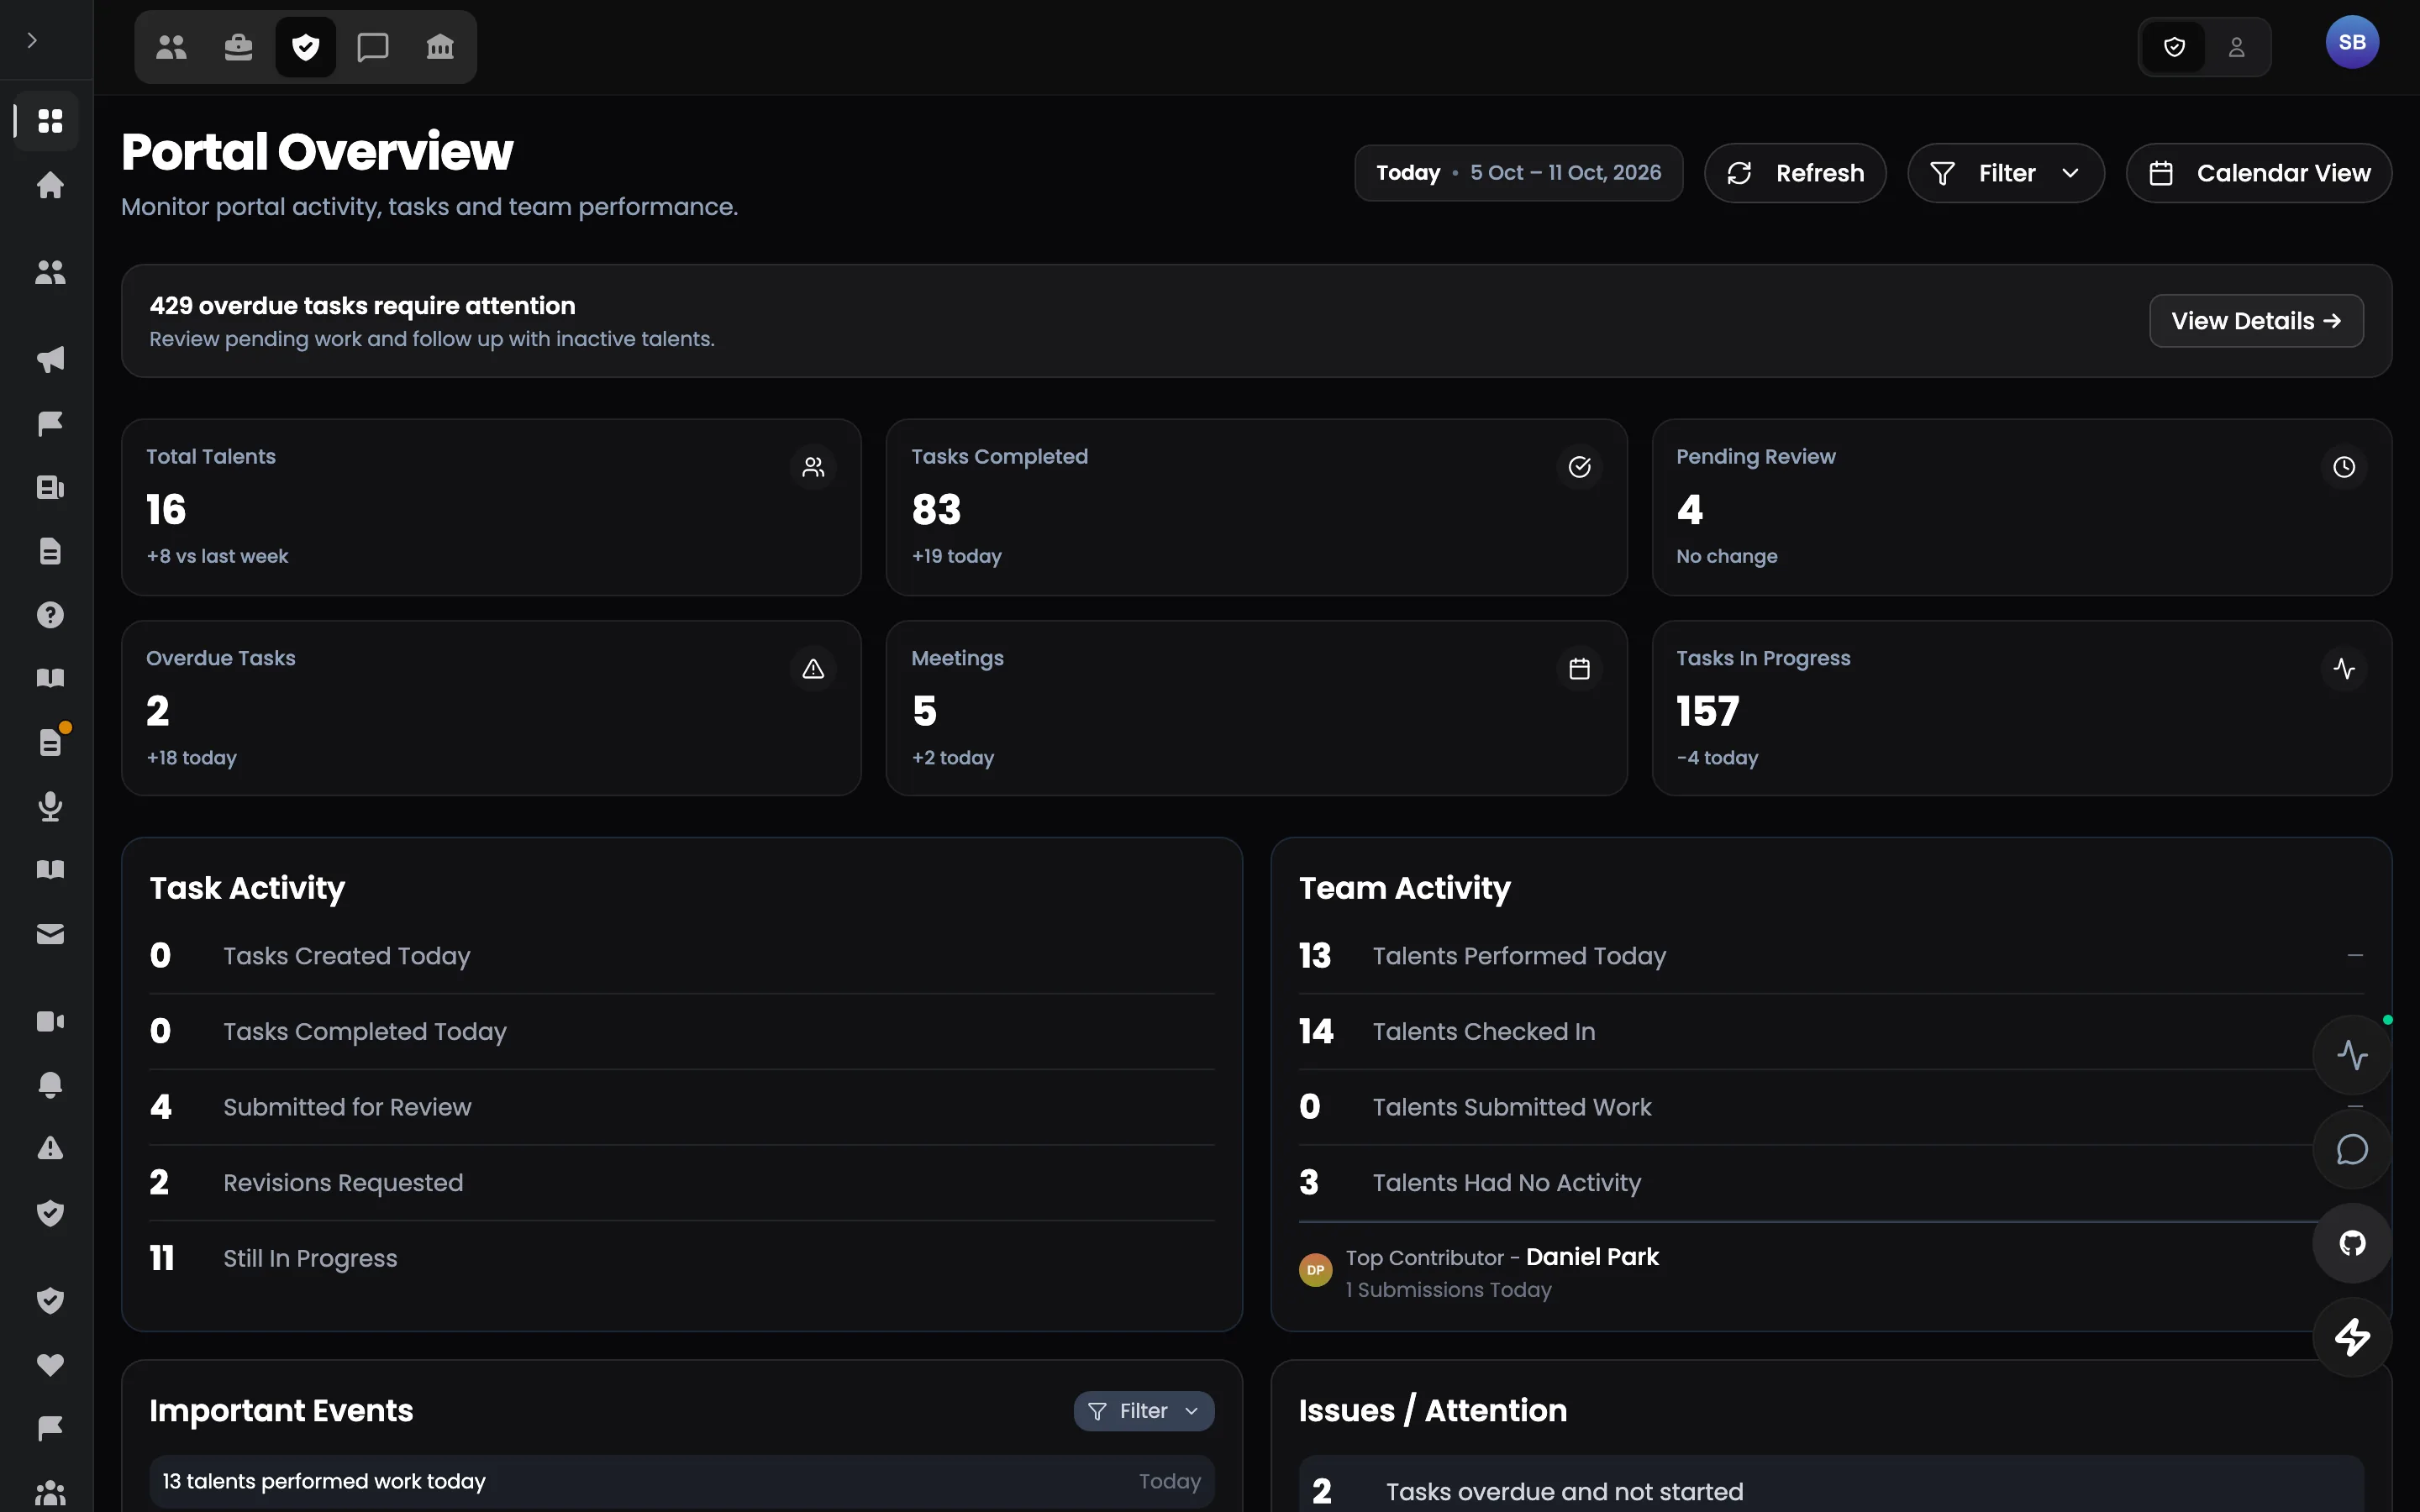Switch to the briefcase tab in top toolbar
Image resolution: width=2420 pixels, height=1512 pixels.
[x=238, y=47]
